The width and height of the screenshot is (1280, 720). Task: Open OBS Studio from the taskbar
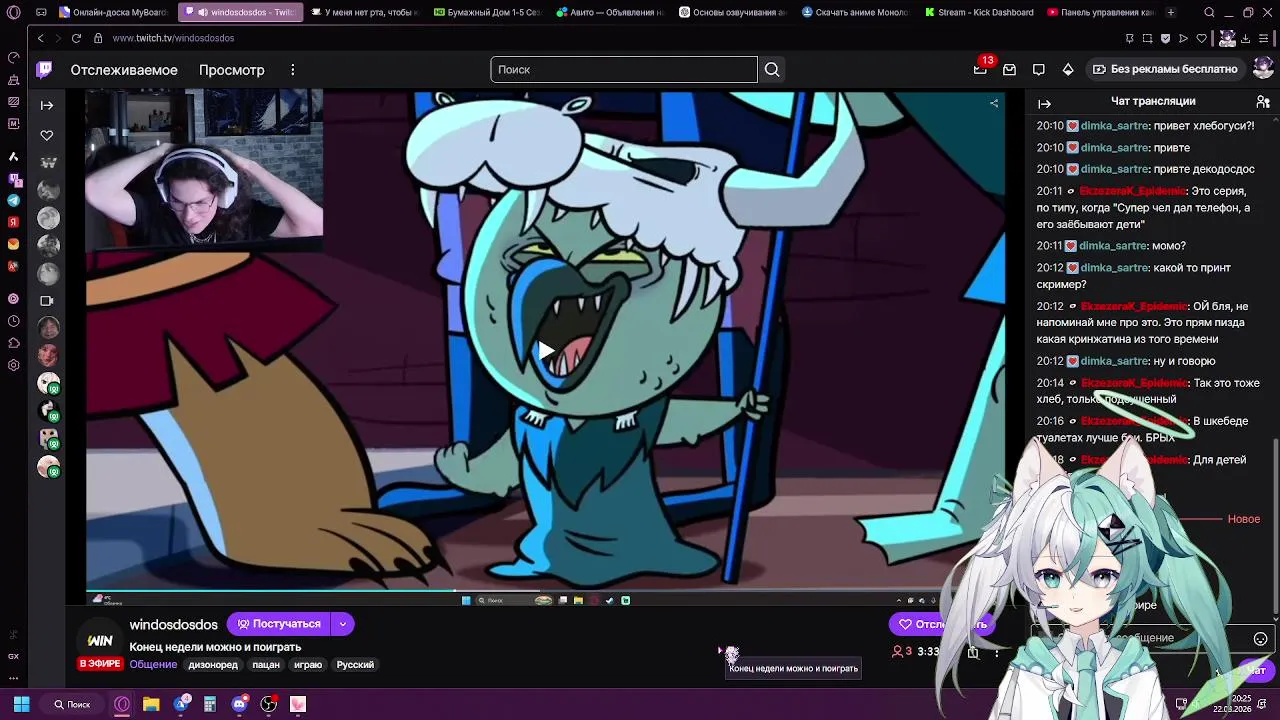click(x=268, y=704)
